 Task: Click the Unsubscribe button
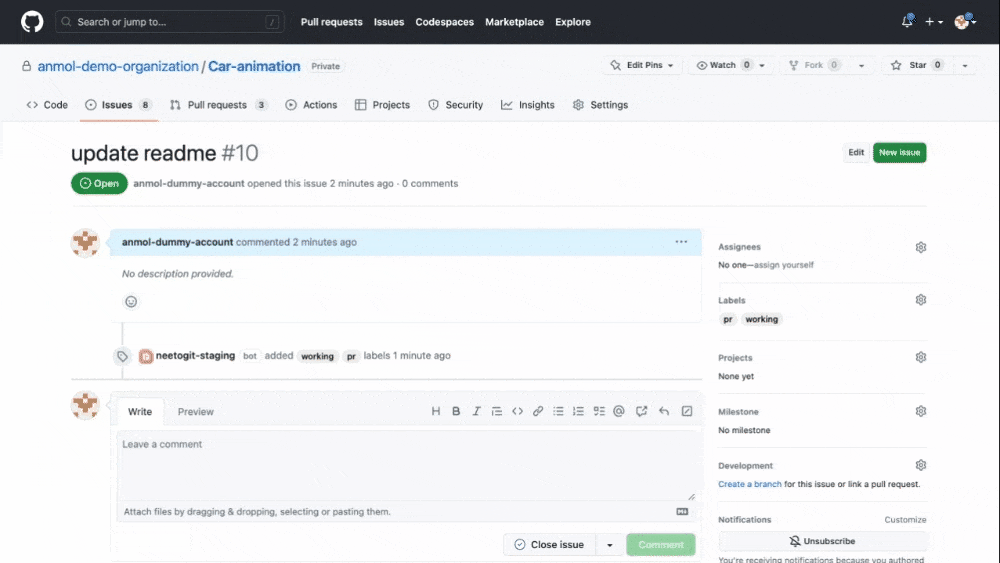coord(822,541)
